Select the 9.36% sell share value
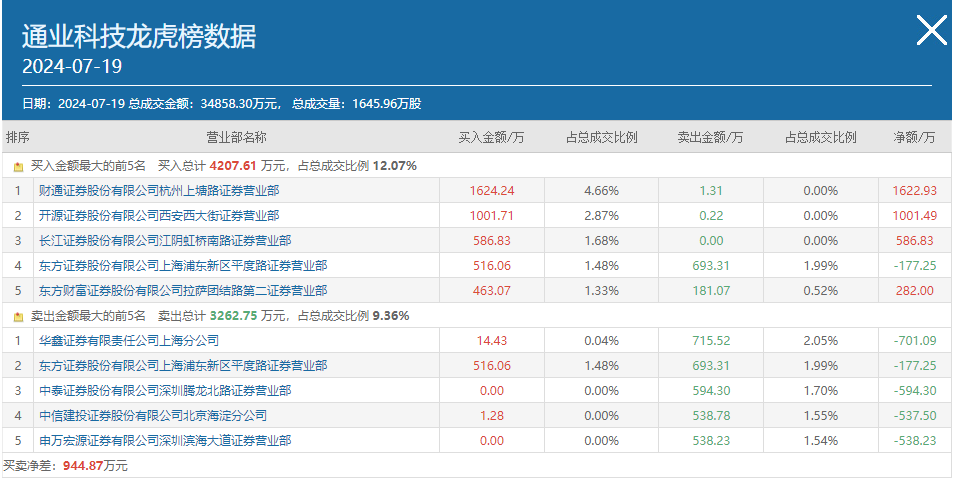953x482 pixels. 391,316
